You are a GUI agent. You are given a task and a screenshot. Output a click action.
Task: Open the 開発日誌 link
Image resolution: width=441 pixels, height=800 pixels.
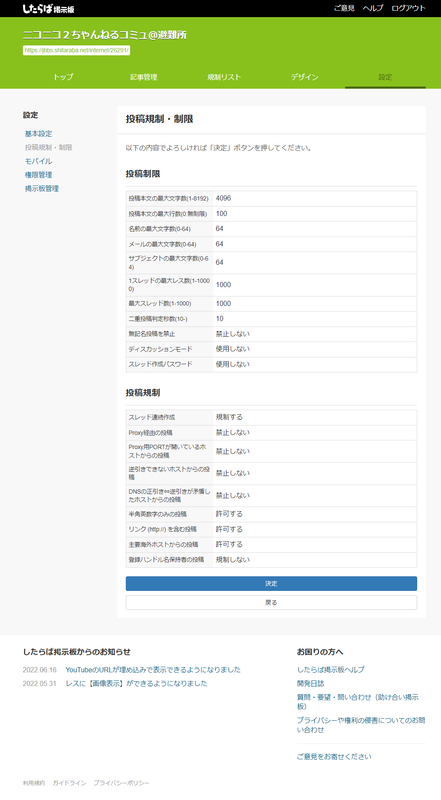310,684
